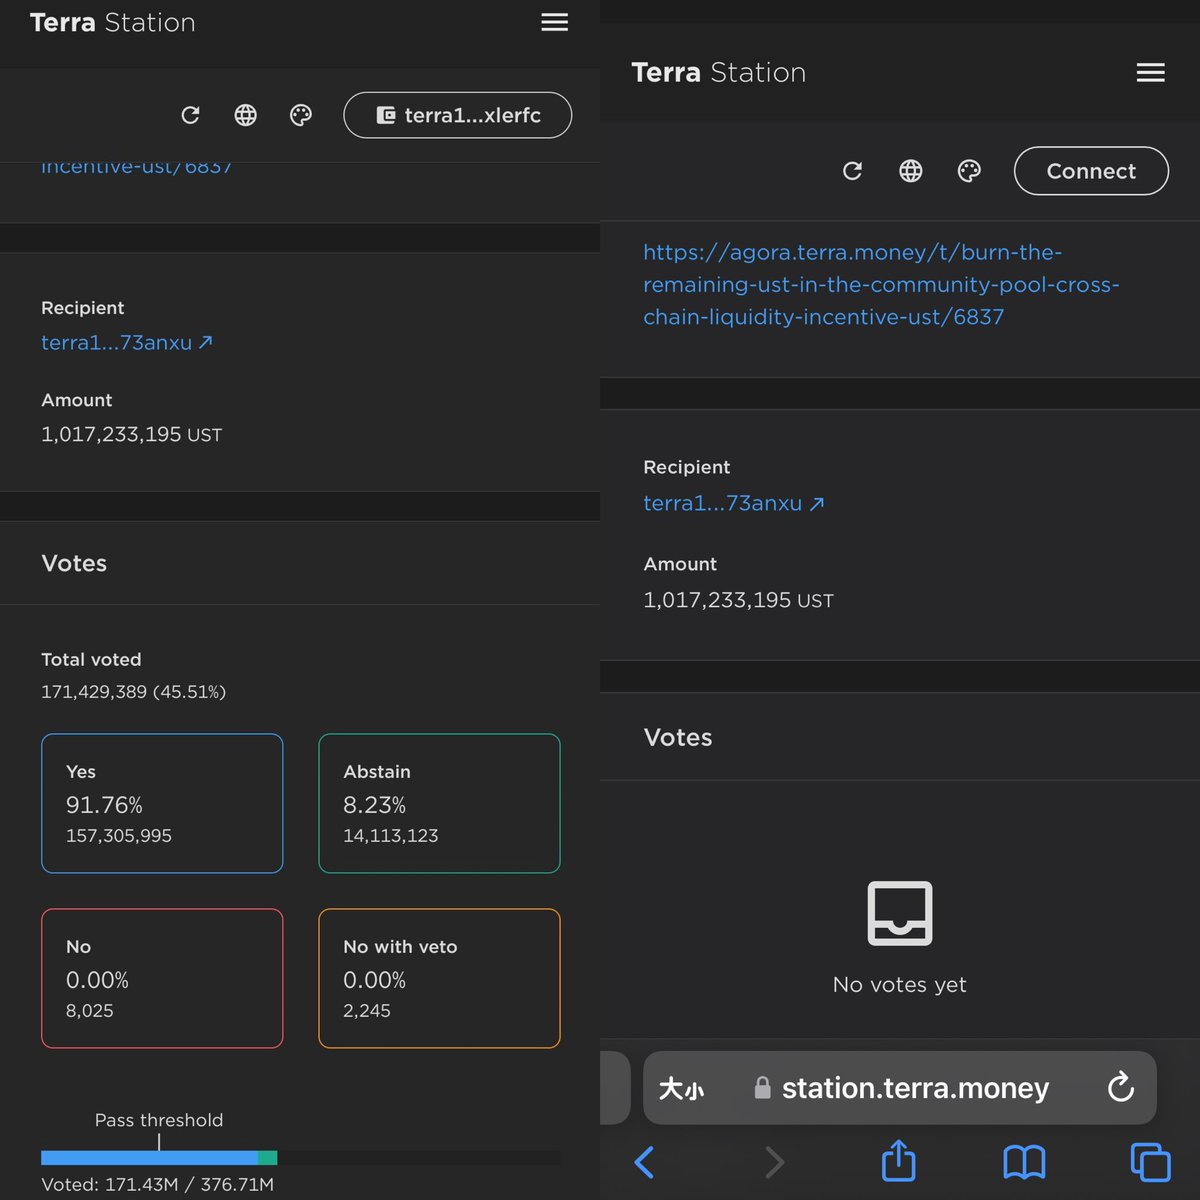Click the lock icon in Safari address bar
Image resolution: width=1200 pixels, height=1200 pixels.
click(x=762, y=1087)
